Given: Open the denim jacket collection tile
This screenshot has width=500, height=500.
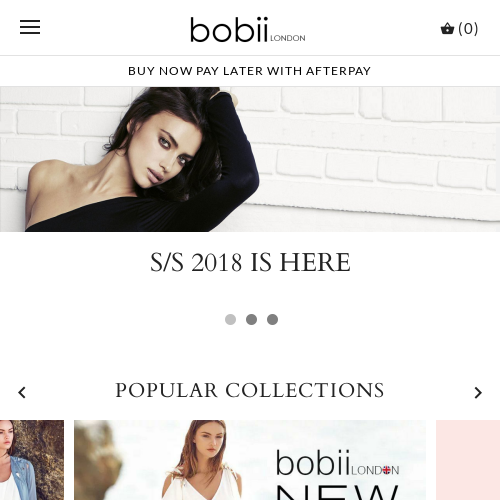Looking at the screenshot, I should [32, 460].
